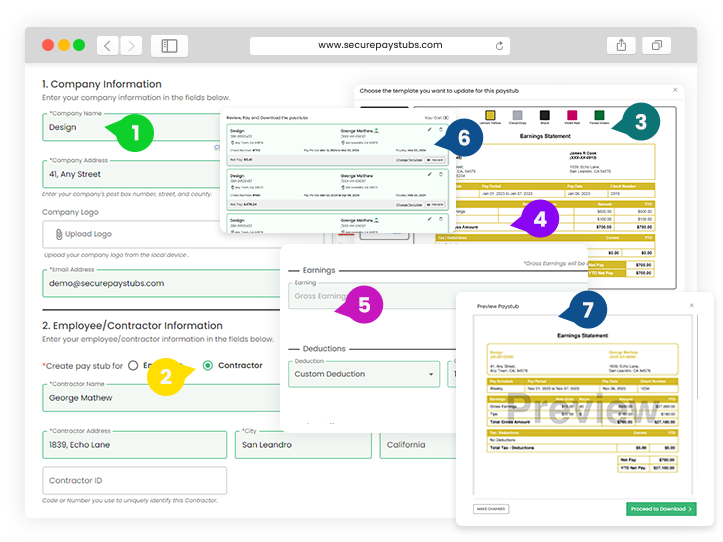Delete the third paystub card via trash icon
723x542 pixels.
(x=441, y=219)
